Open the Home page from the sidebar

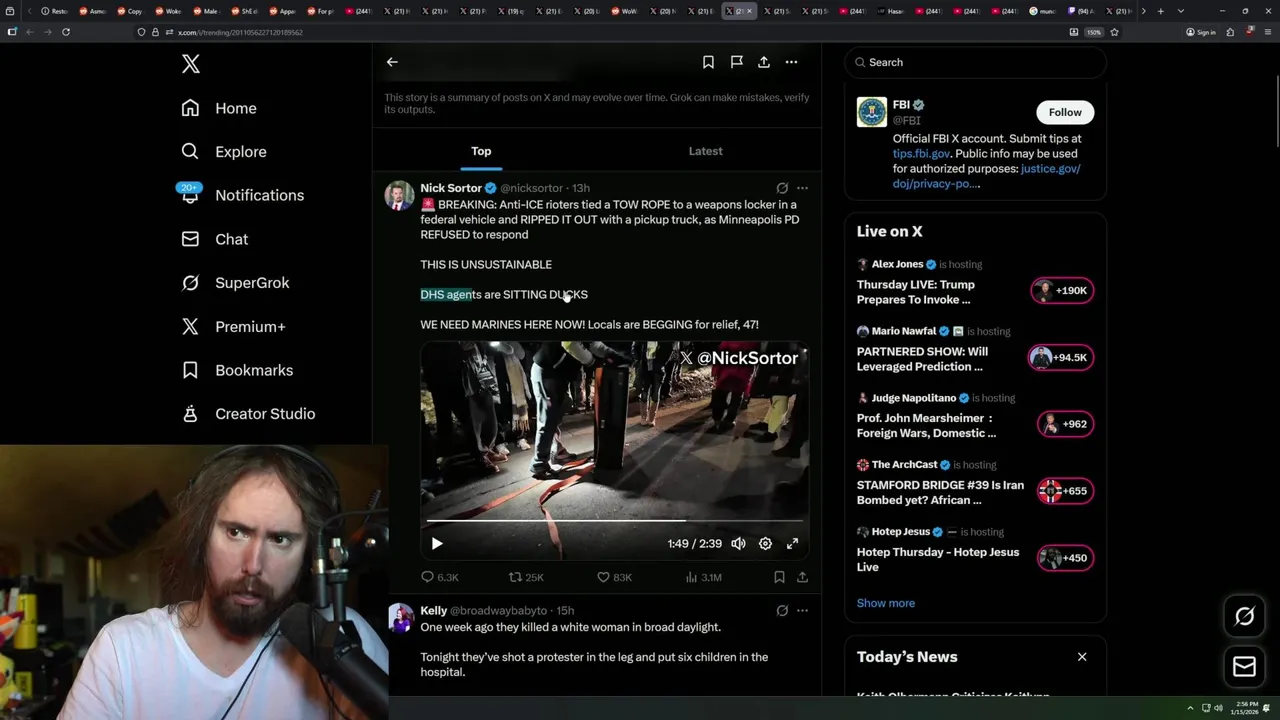pyautogui.click(x=219, y=108)
